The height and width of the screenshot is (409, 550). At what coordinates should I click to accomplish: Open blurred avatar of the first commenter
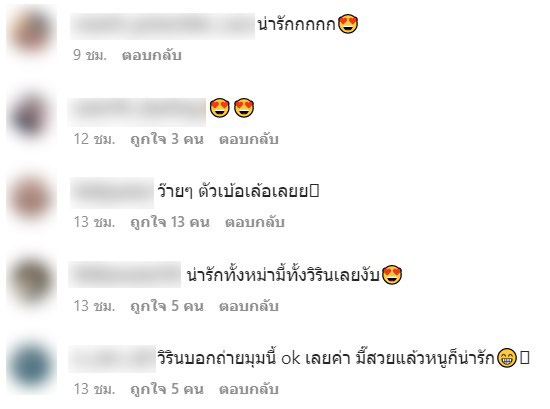coord(31,32)
